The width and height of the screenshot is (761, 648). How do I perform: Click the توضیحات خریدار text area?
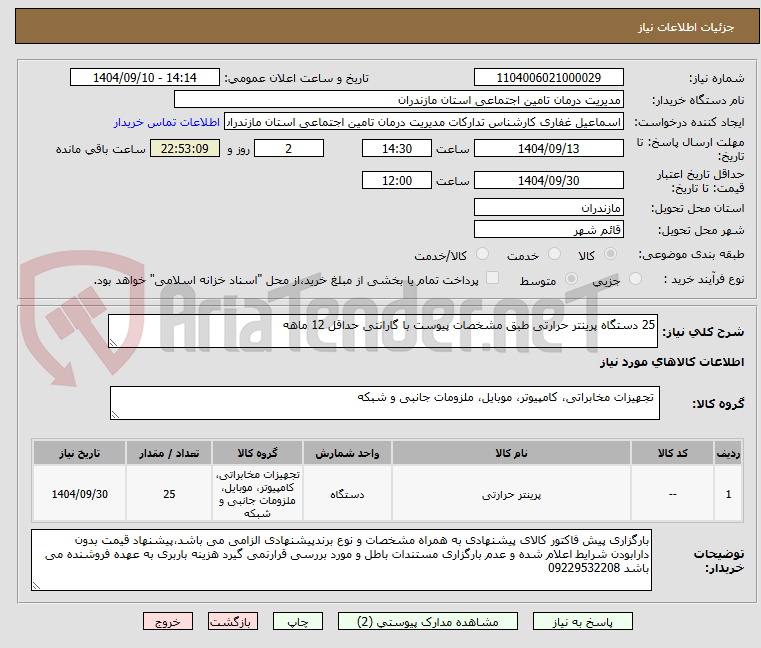point(341,560)
